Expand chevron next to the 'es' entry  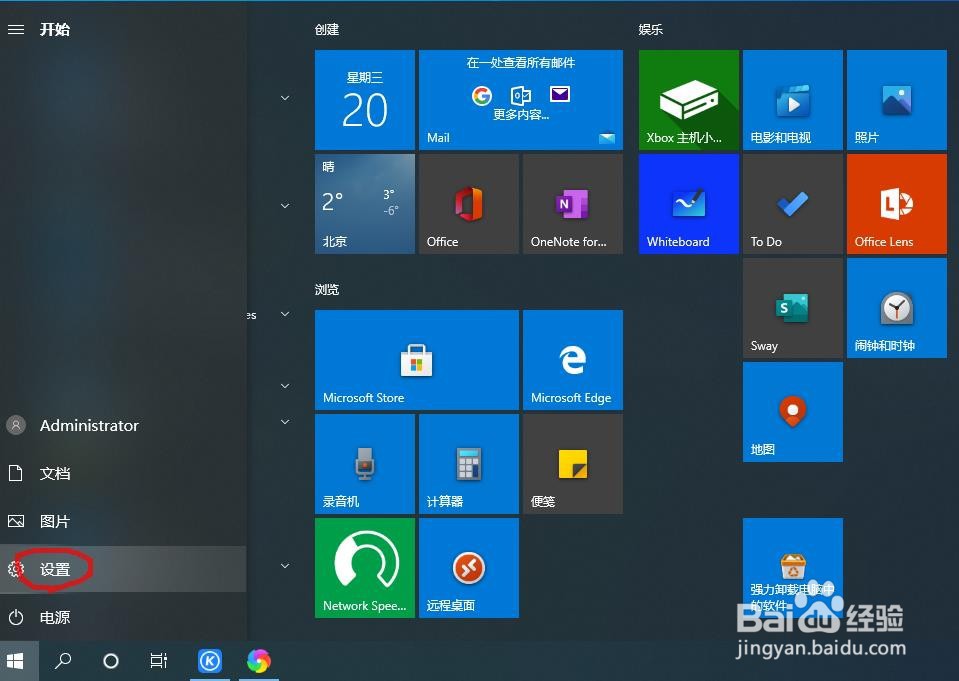285,314
